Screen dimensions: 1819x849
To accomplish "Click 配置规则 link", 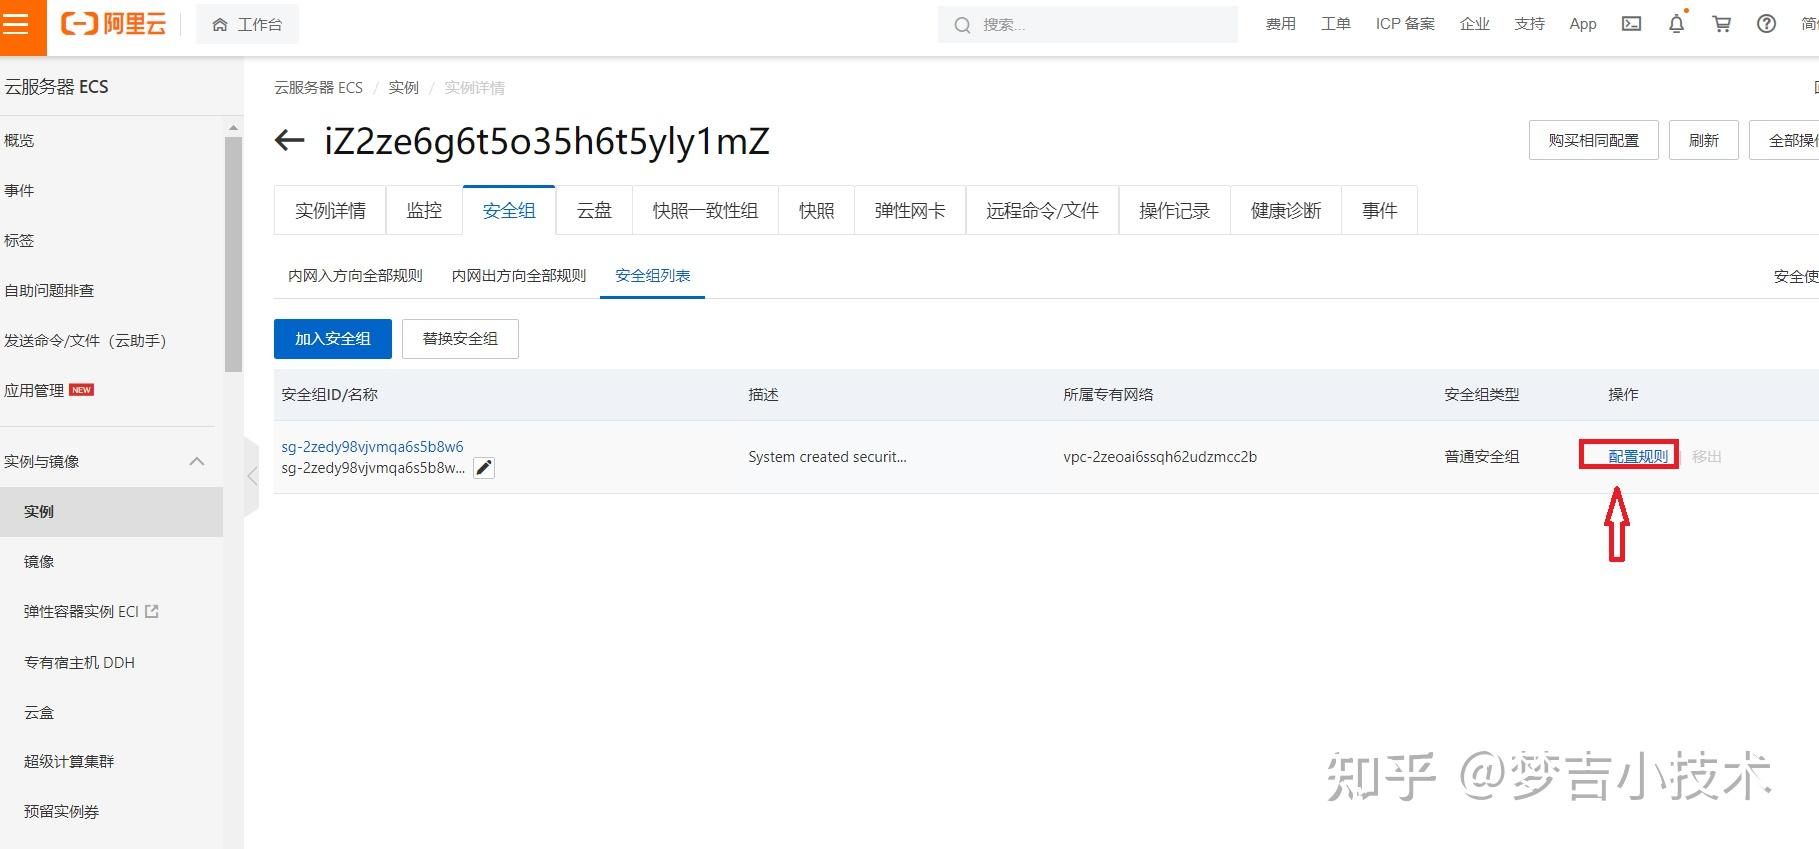I will pyautogui.click(x=1638, y=456).
